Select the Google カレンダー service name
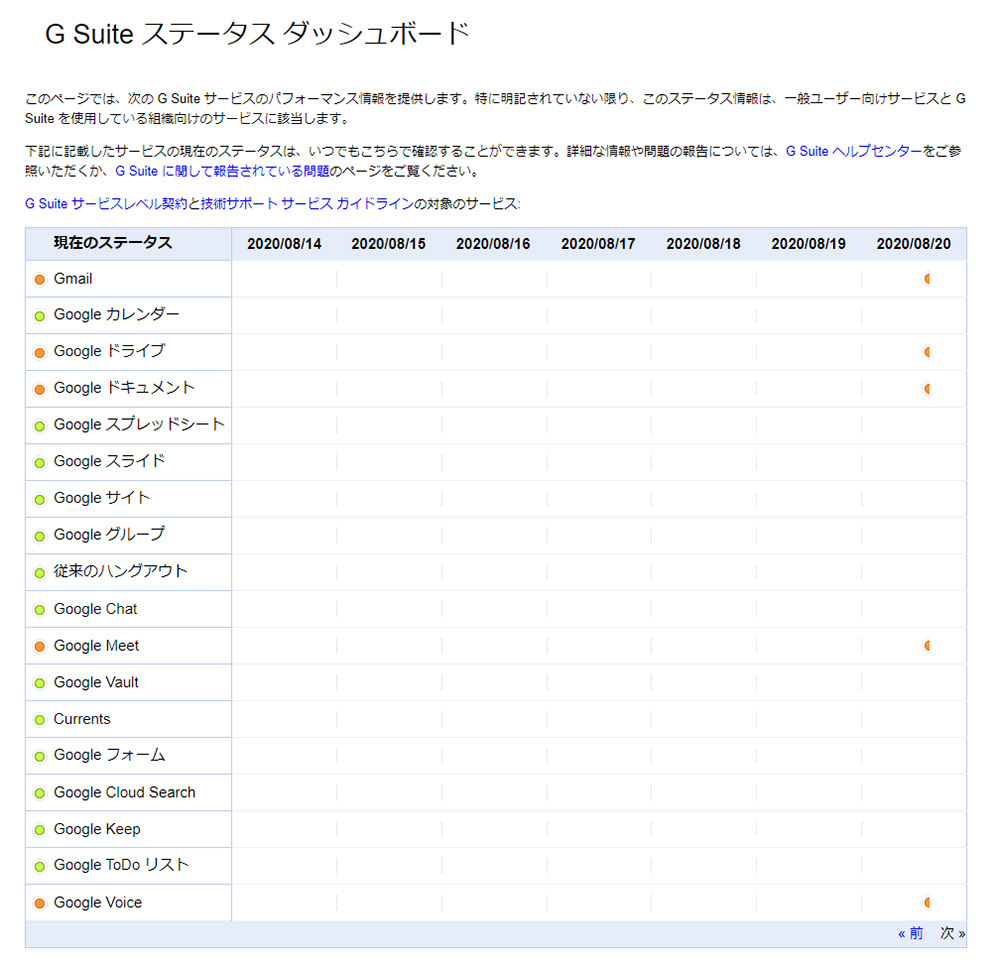 coord(117,314)
